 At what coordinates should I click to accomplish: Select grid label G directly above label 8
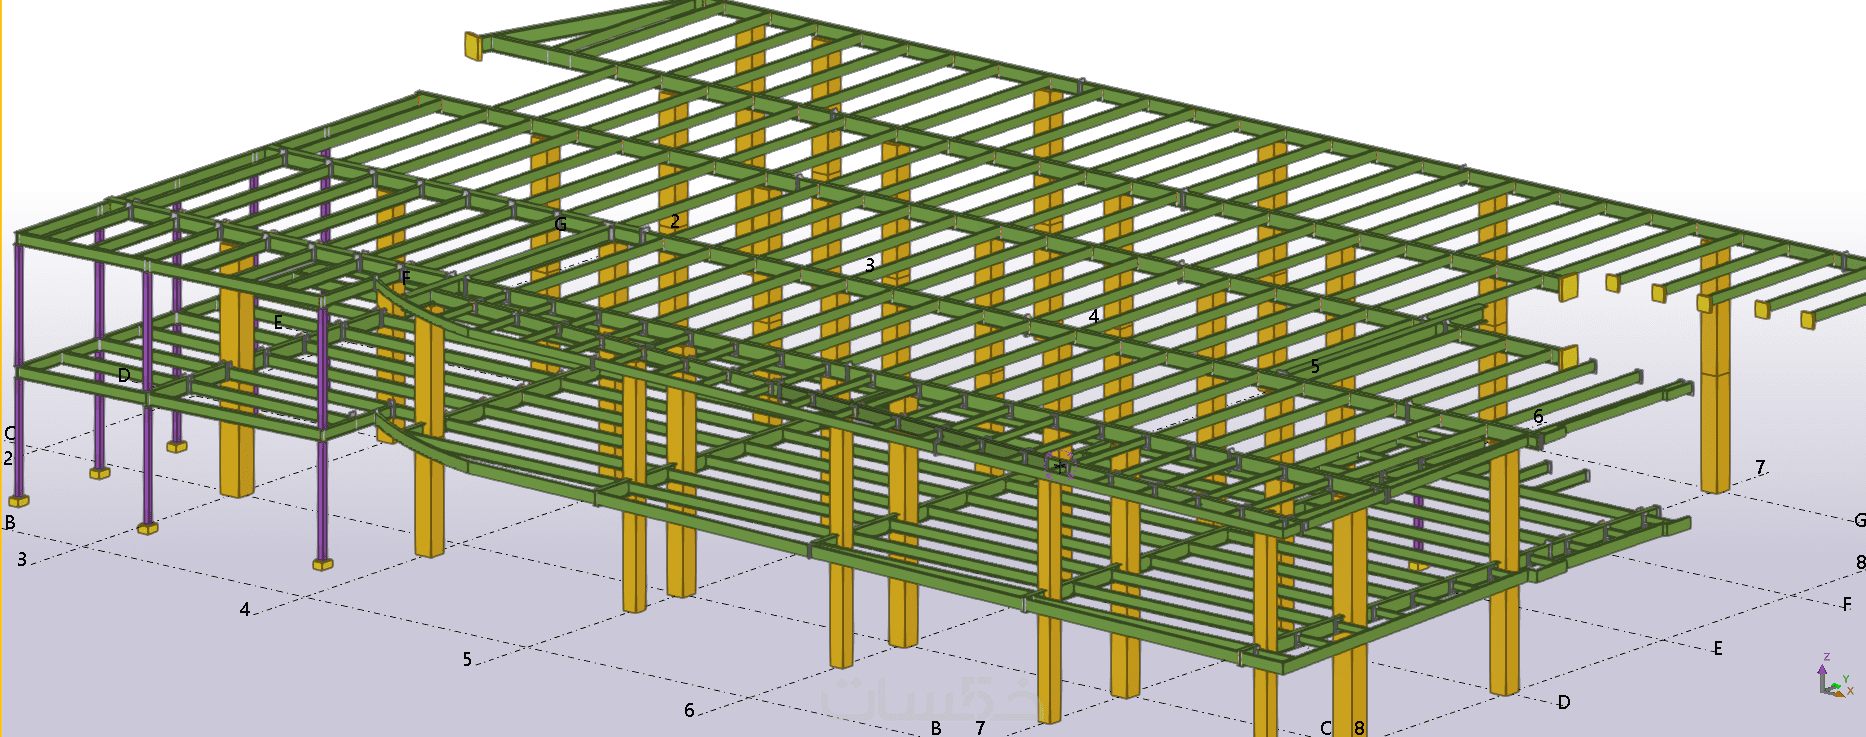tap(1860, 520)
